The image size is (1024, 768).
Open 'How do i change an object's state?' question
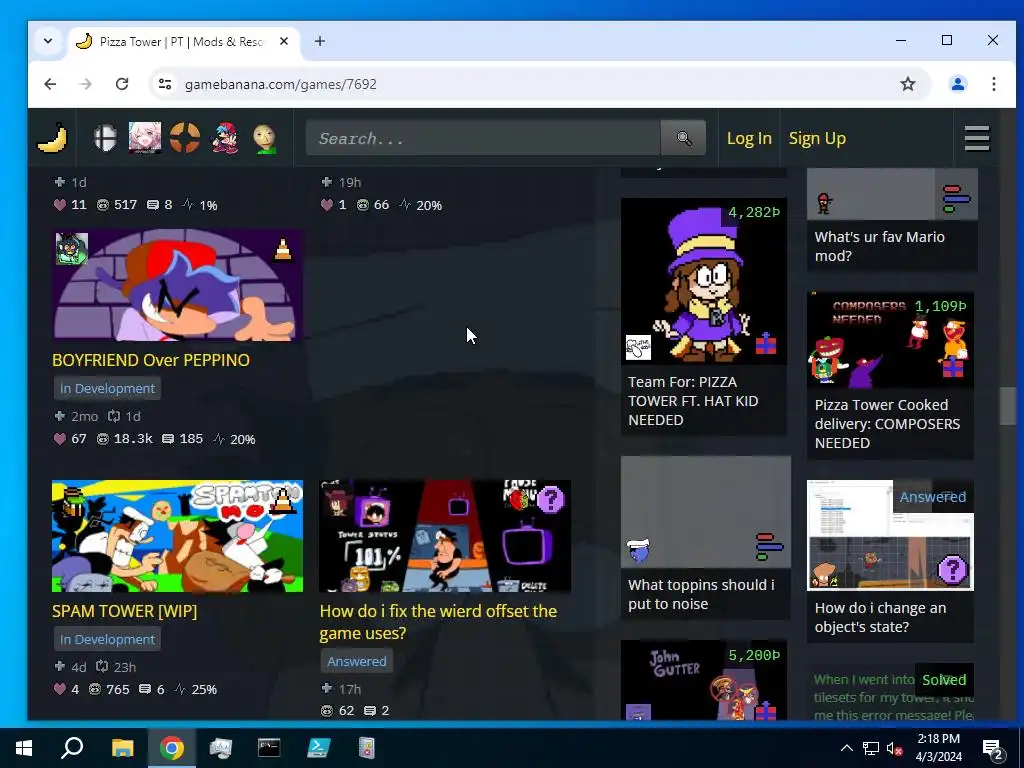coord(880,617)
